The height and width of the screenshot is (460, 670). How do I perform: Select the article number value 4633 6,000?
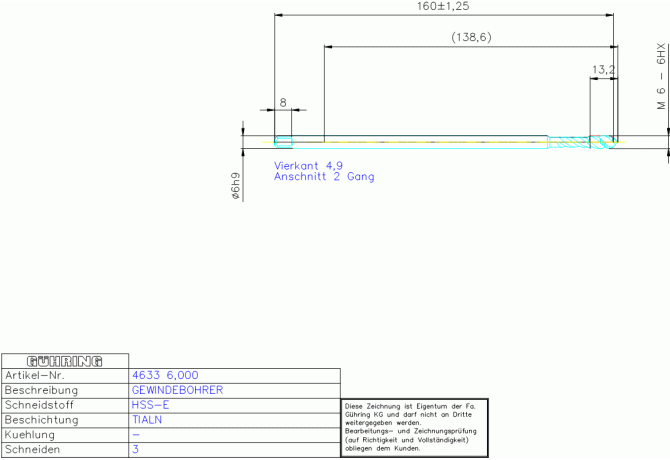(x=165, y=375)
